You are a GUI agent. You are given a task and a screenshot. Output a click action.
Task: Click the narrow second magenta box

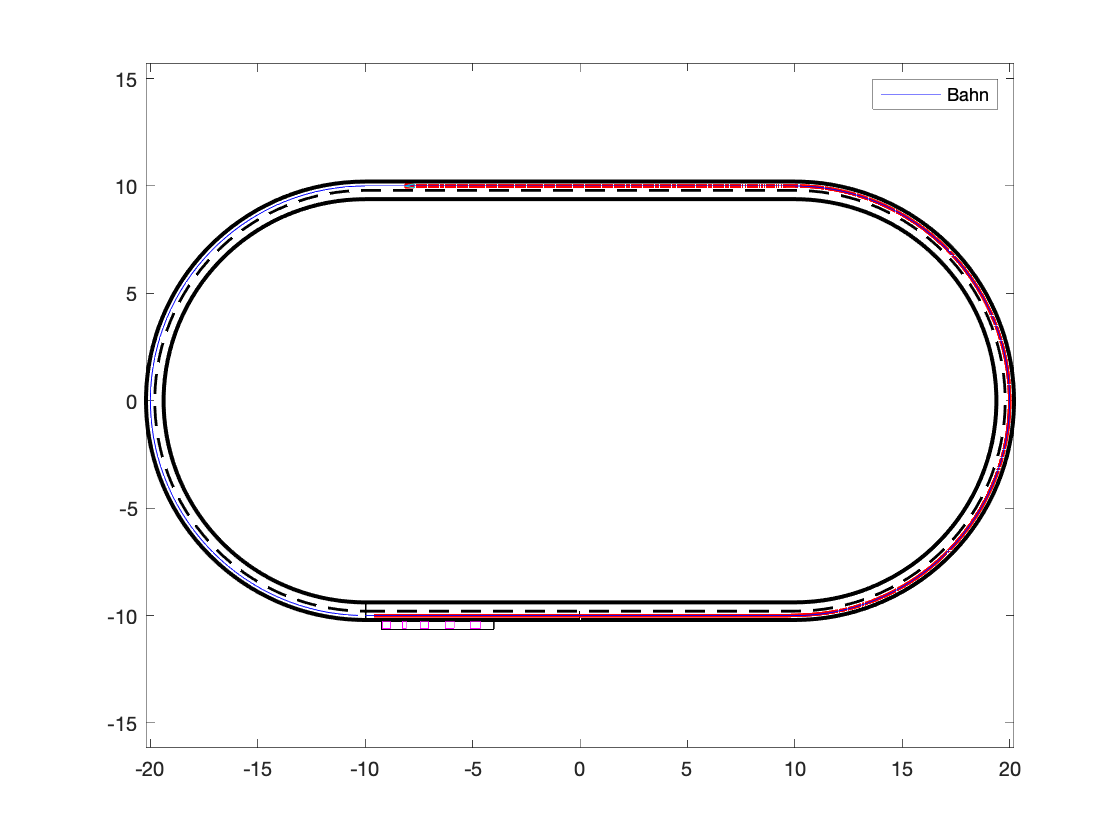pos(404,625)
